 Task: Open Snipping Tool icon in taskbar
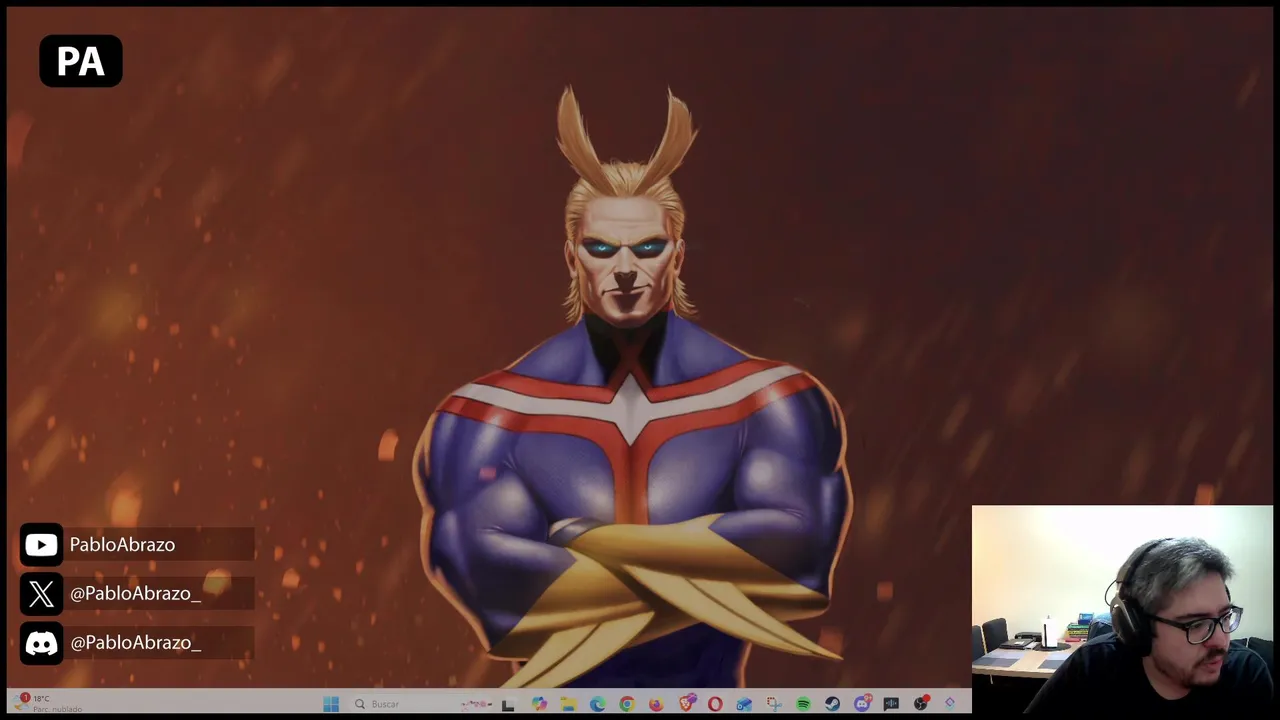(773, 704)
